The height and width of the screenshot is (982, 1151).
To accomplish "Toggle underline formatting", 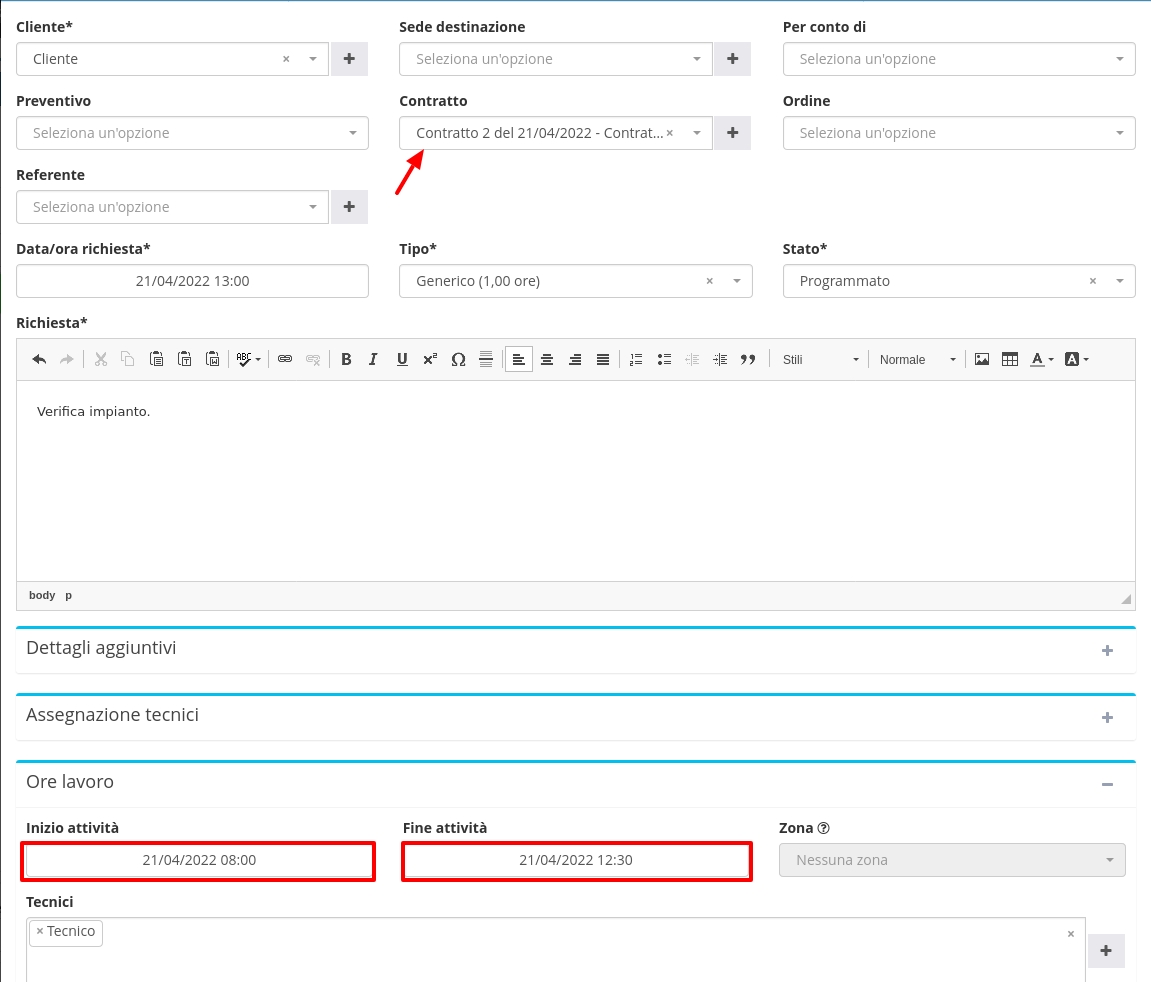I will (402, 360).
